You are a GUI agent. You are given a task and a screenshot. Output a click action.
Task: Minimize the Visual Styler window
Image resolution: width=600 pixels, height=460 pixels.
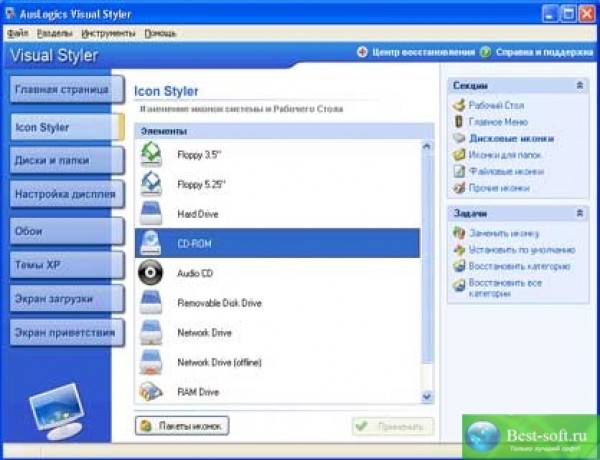(x=550, y=14)
